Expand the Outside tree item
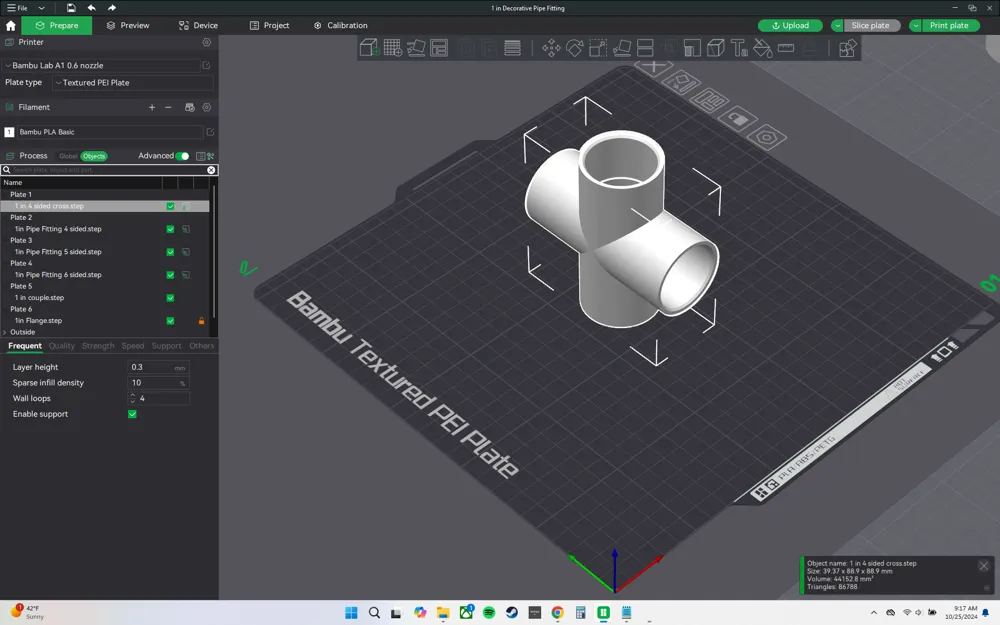Viewport: 1000px width, 625px height. (6, 332)
